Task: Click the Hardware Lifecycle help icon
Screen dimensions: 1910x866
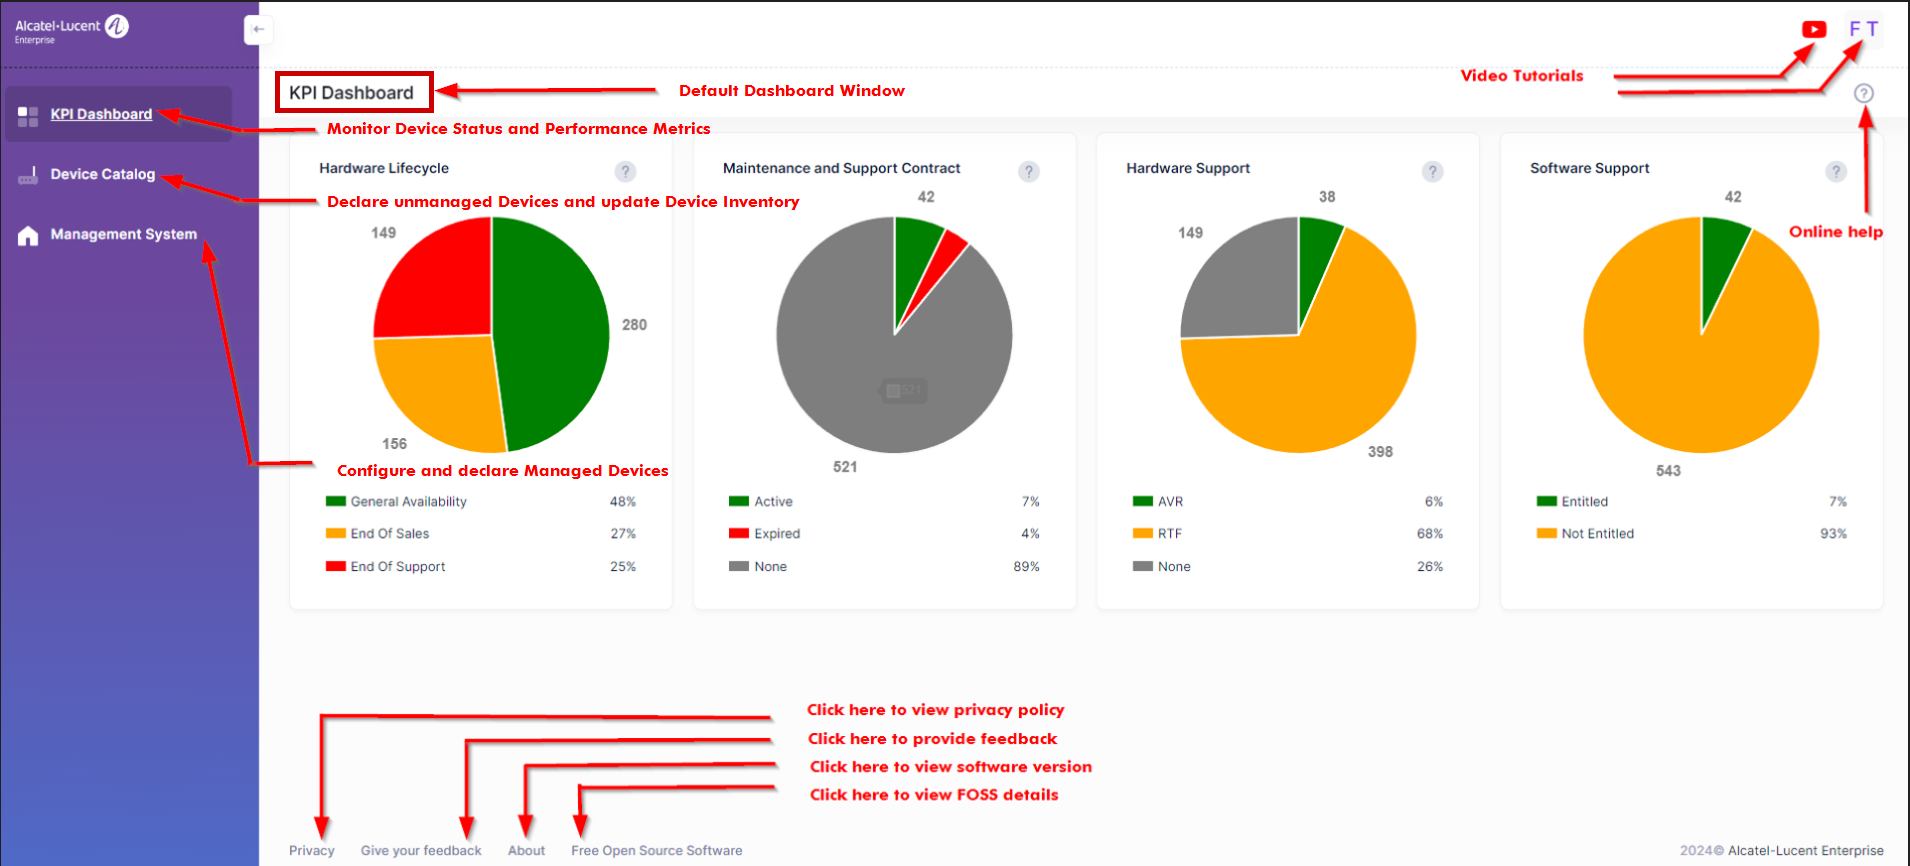Action: [x=625, y=171]
